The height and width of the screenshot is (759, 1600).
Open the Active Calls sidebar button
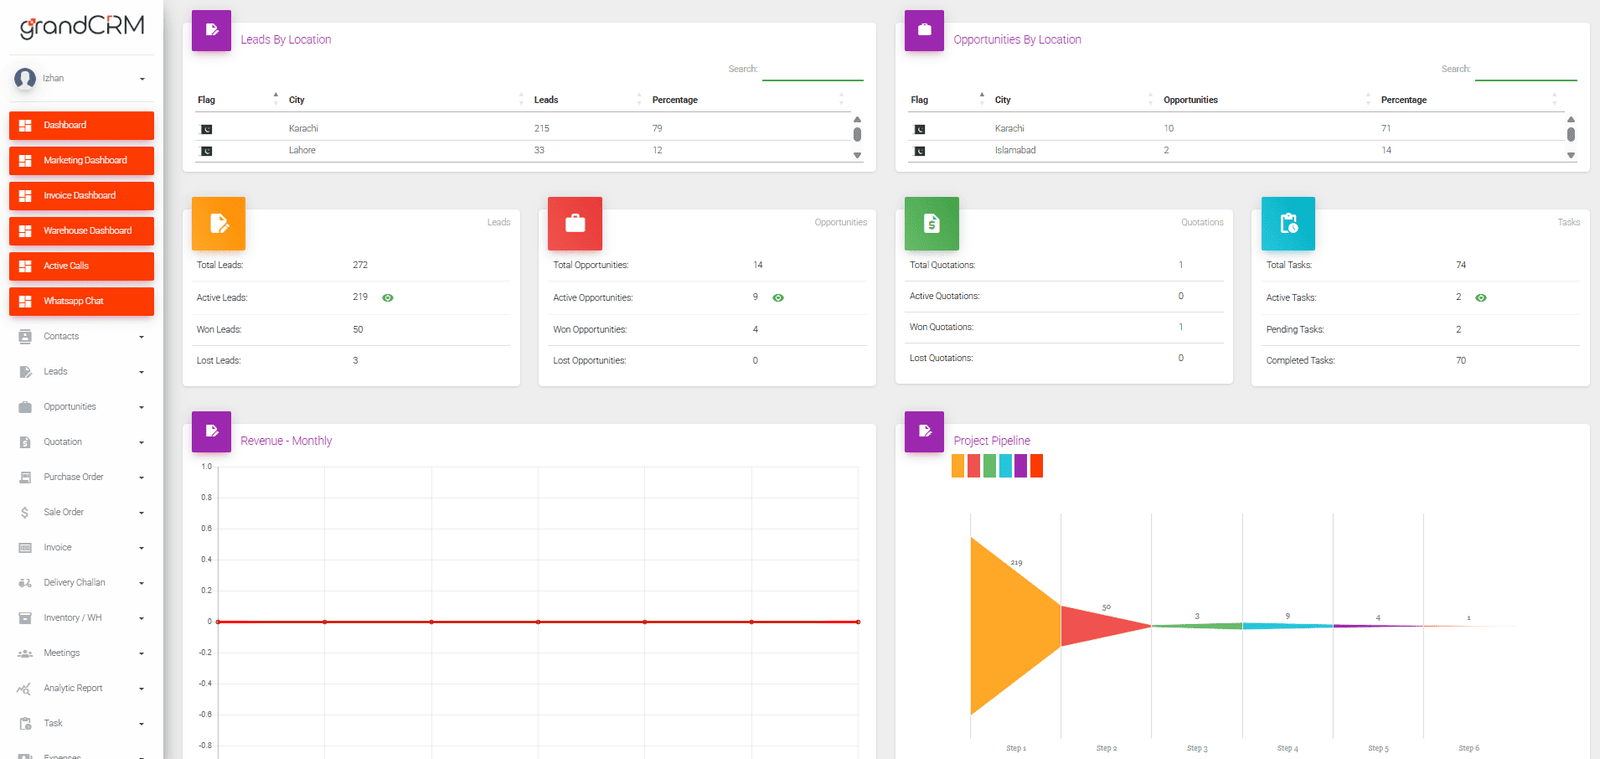pyautogui.click(x=81, y=266)
